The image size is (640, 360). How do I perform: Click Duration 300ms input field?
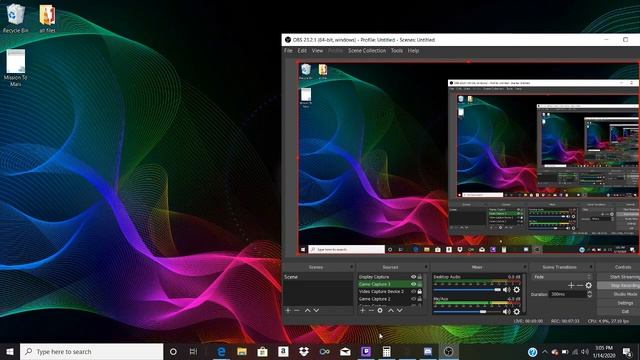[567, 294]
